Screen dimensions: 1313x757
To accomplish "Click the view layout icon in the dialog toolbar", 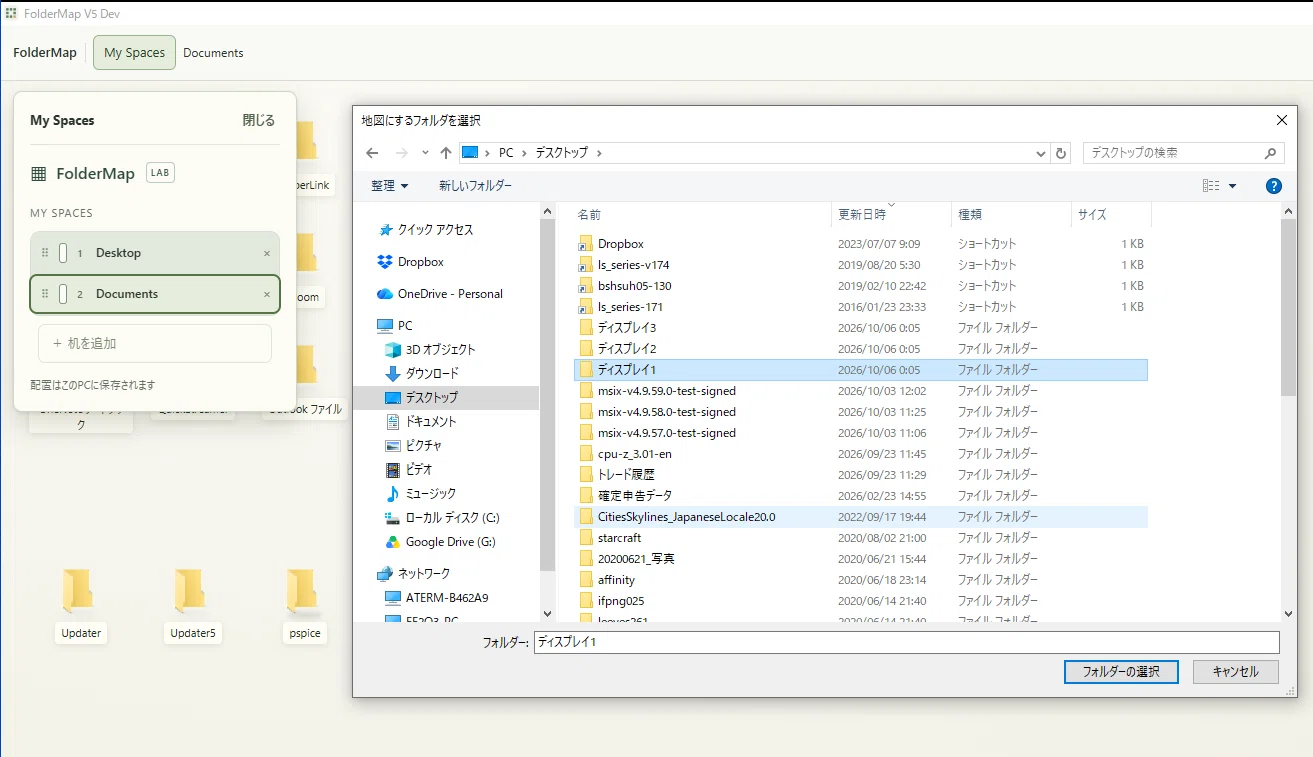I will pyautogui.click(x=1211, y=186).
